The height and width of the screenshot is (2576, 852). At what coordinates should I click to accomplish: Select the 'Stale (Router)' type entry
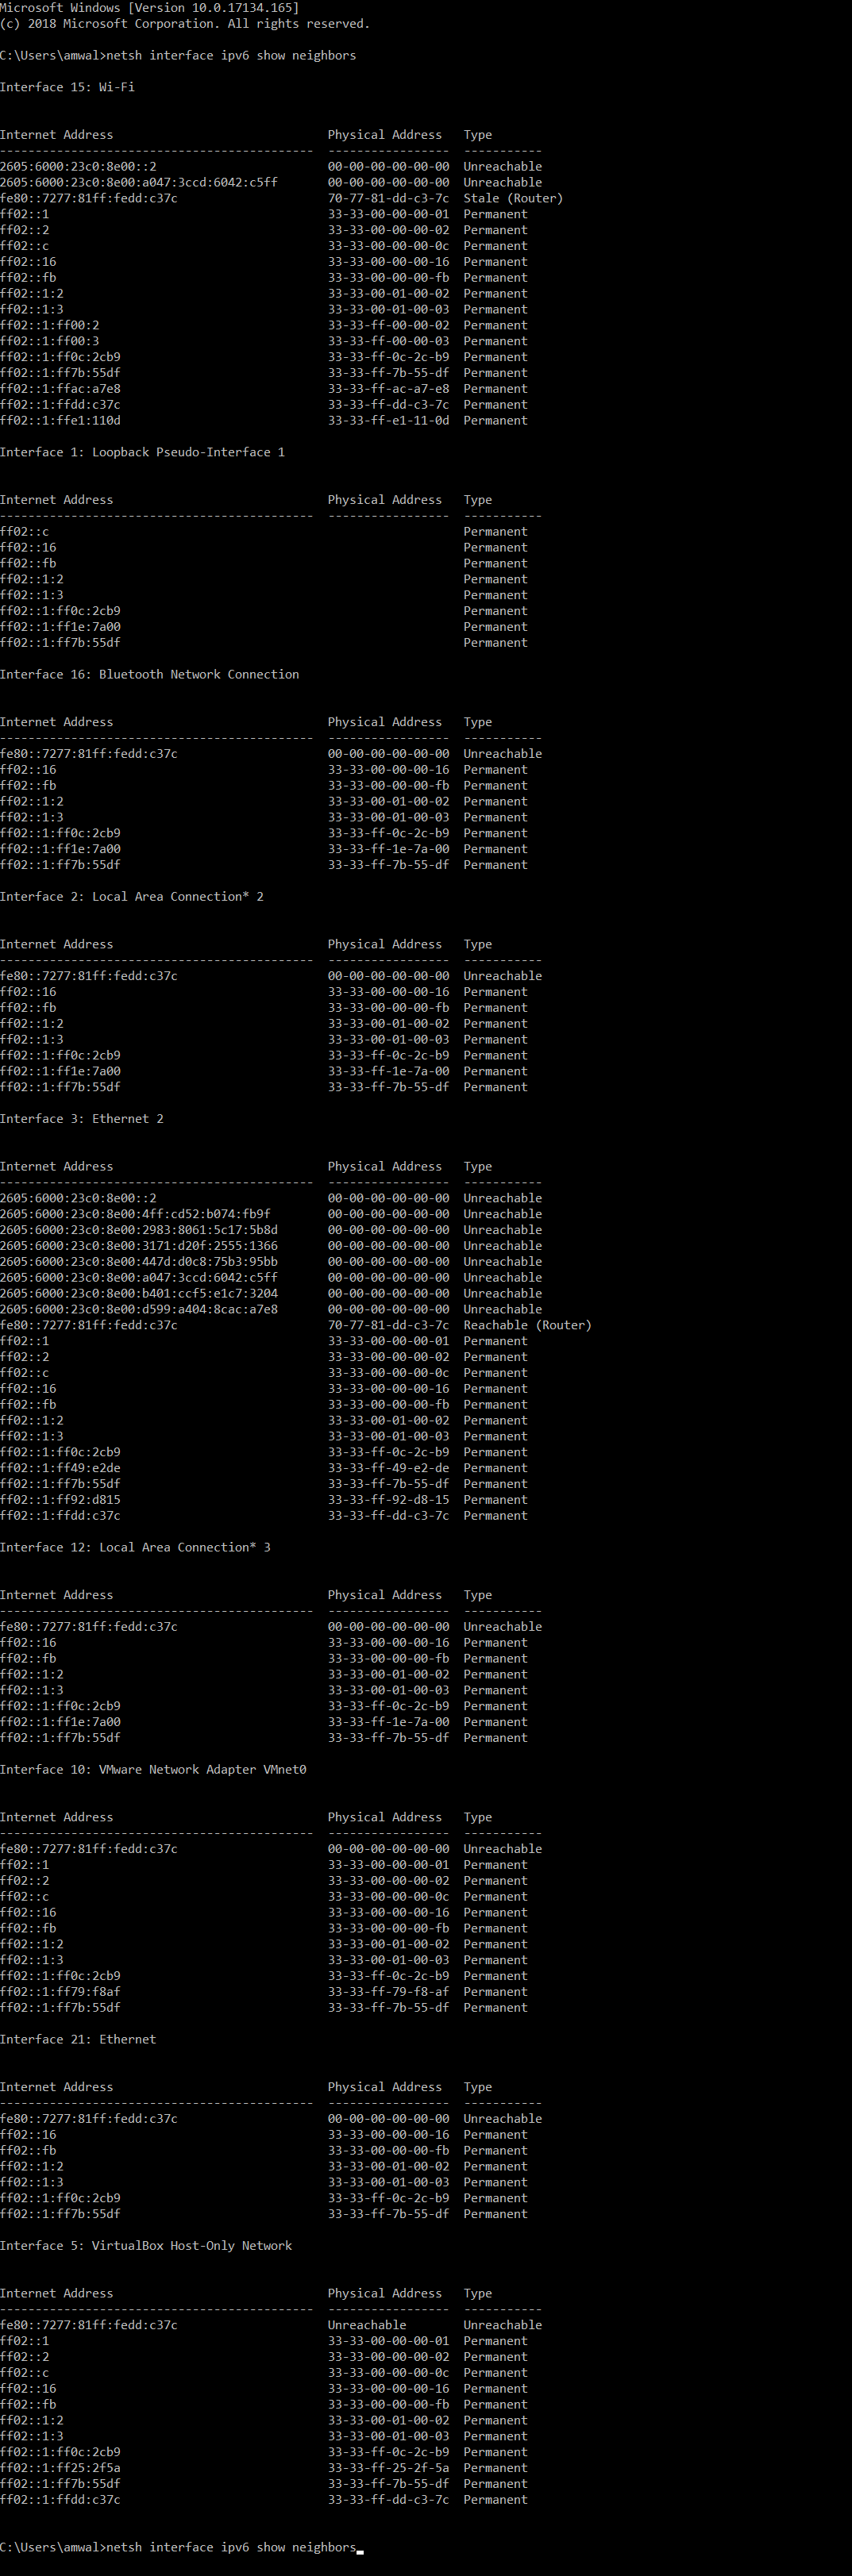click(x=512, y=198)
